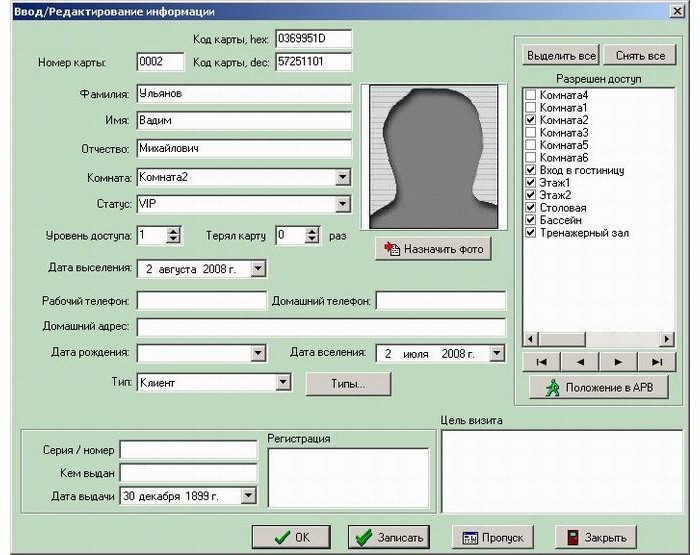Image resolution: width=700 pixels, height=555 pixels.
Task: Expand the Тип dropdown showing Клиент
Action: (x=282, y=382)
